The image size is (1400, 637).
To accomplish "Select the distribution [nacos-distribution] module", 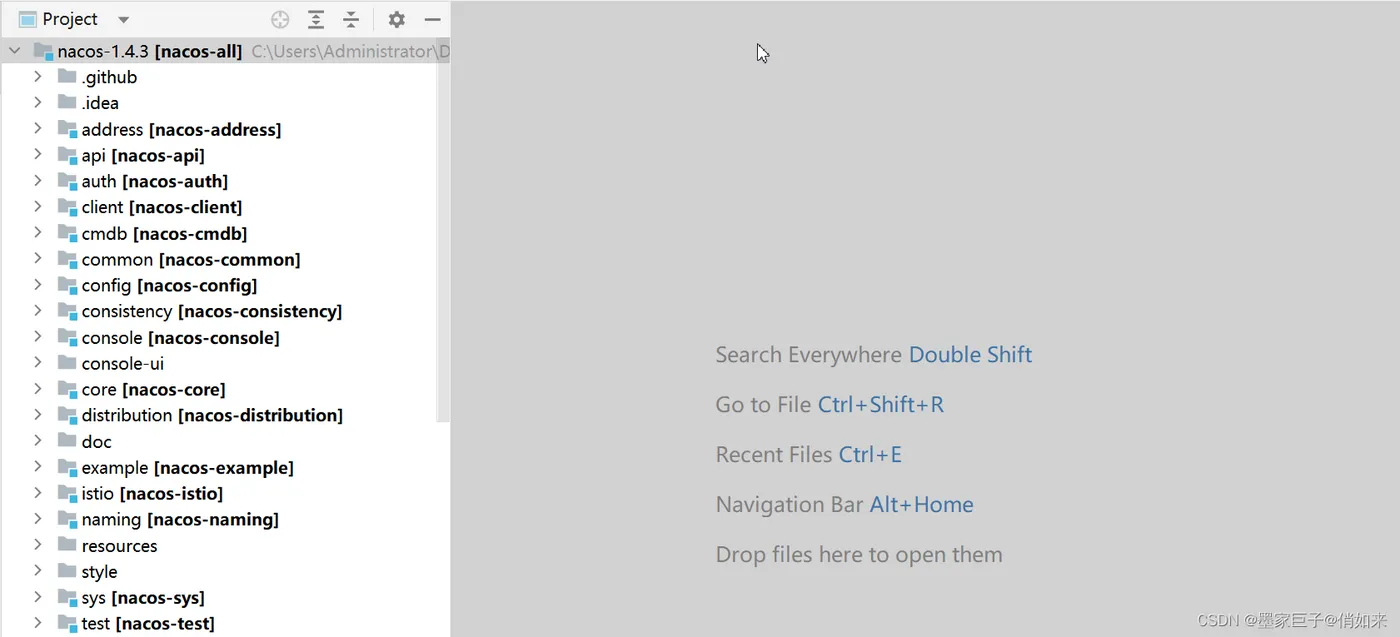I will 211,415.
